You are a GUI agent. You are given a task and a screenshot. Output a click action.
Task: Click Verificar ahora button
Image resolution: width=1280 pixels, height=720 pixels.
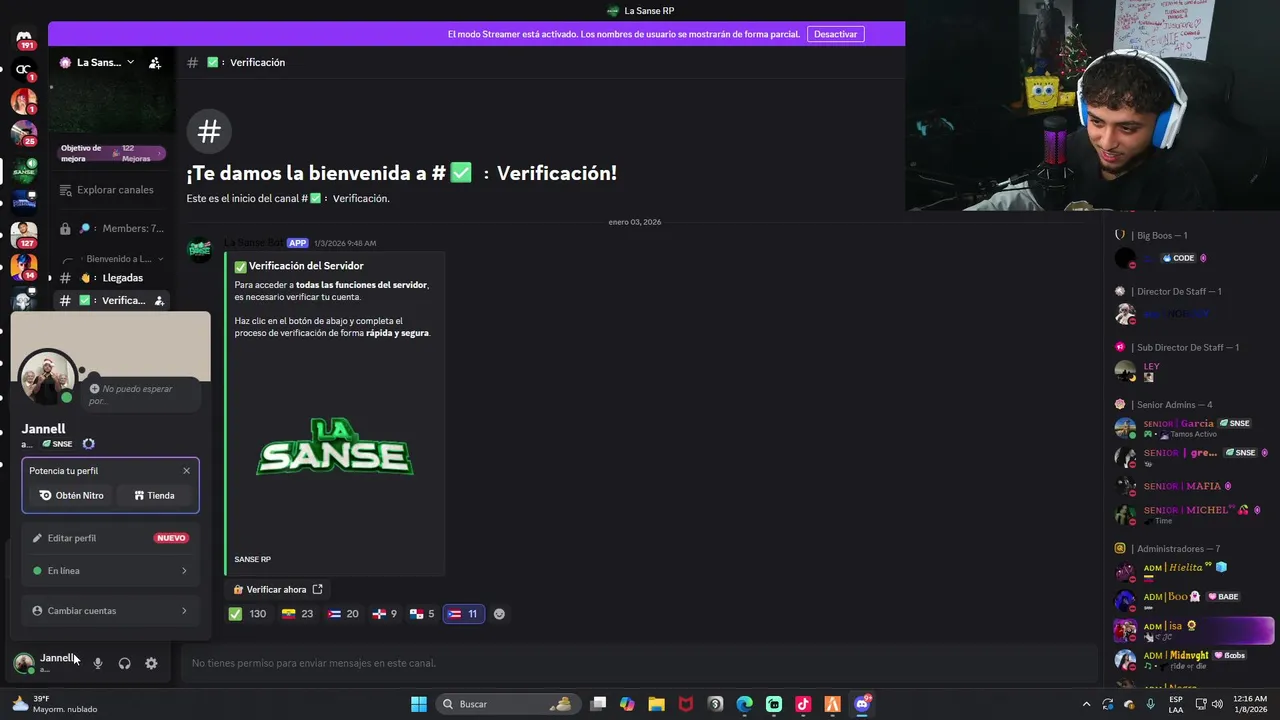(278, 590)
